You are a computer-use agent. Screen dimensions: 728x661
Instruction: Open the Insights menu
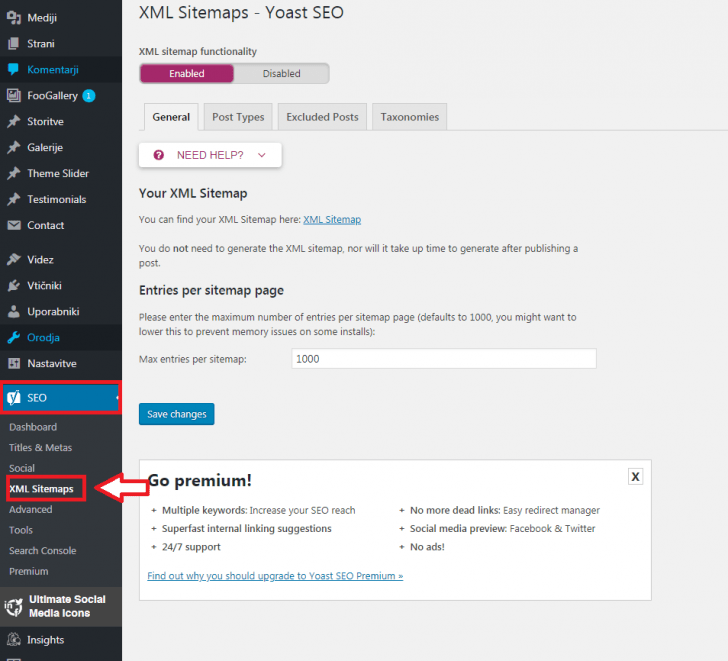[46, 640]
